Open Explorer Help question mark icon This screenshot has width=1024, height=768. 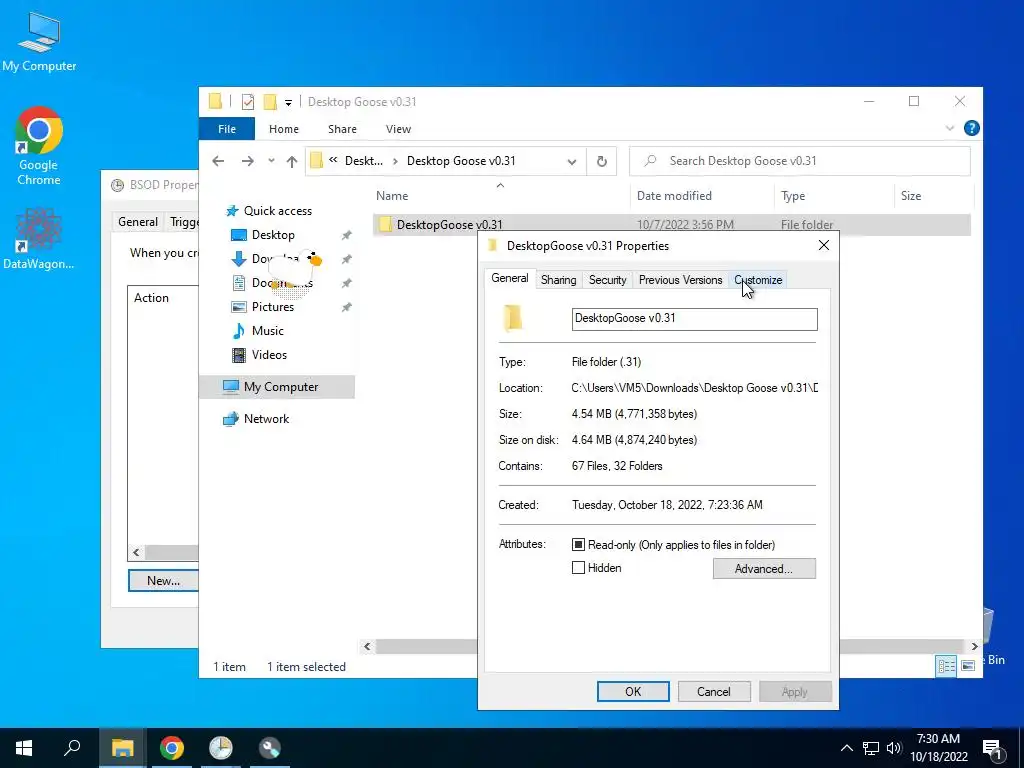[x=971, y=129]
